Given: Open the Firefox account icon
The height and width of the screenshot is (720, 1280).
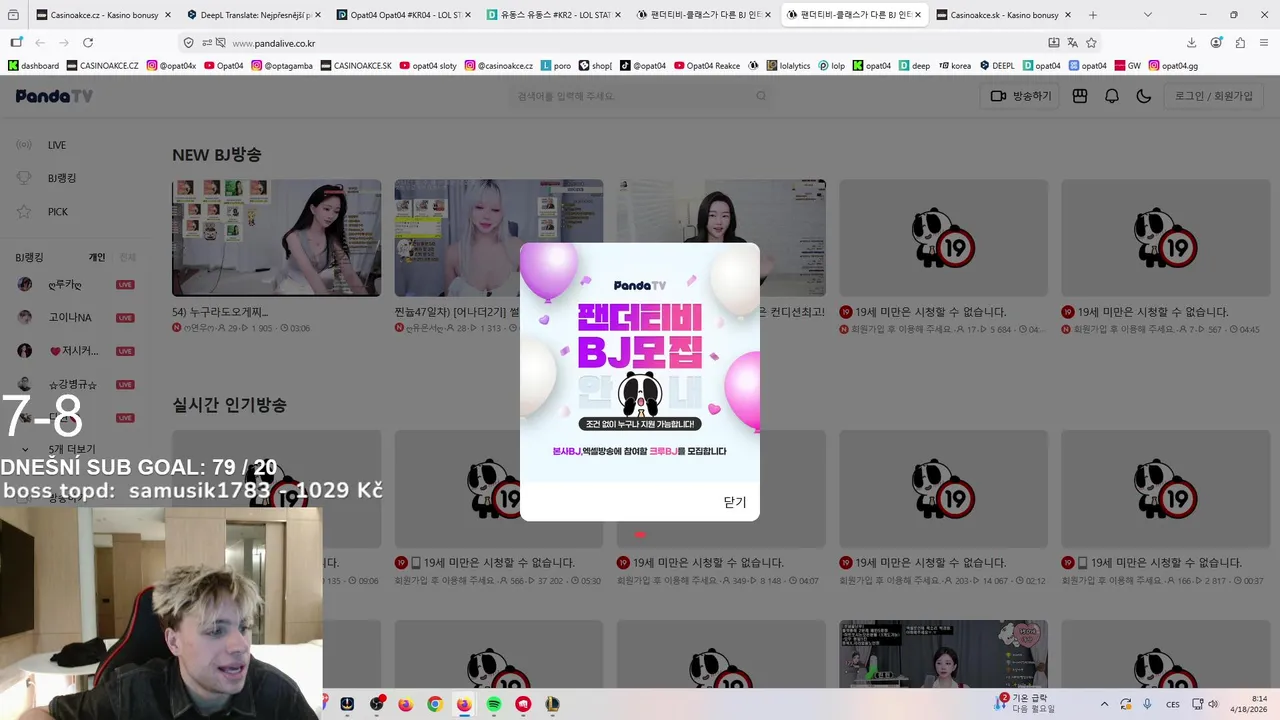Looking at the screenshot, I should click(1216, 43).
